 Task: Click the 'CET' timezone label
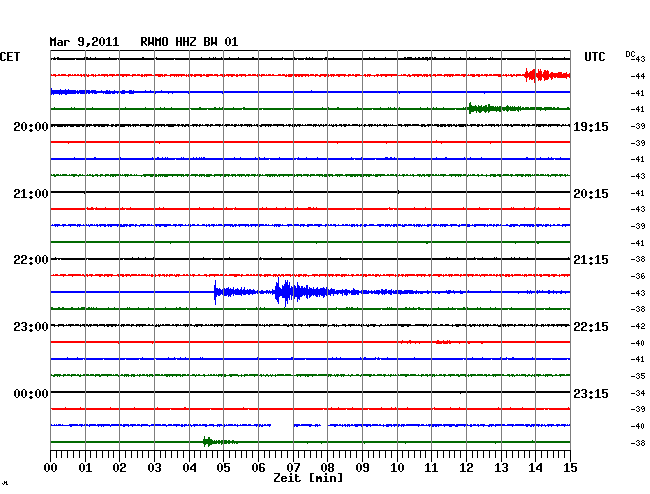point(10,57)
